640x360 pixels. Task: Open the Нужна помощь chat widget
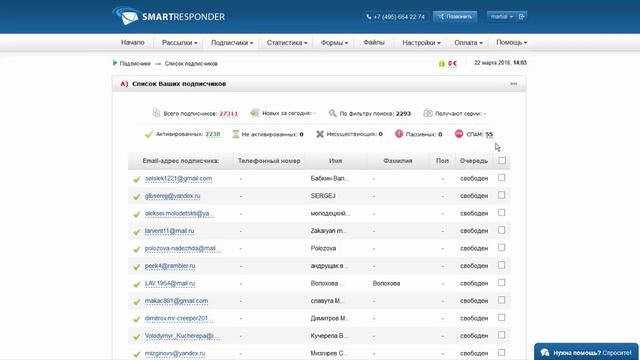(587, 352)
